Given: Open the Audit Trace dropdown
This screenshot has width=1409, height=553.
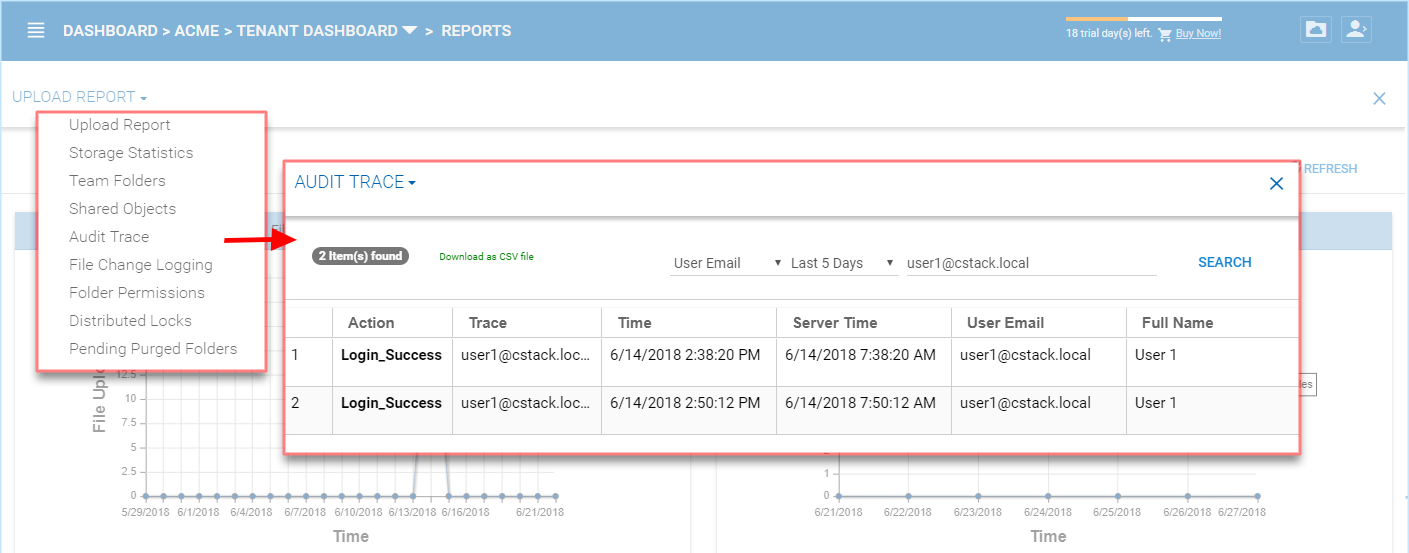Looking at the screenshot, I should coord(355,182).
